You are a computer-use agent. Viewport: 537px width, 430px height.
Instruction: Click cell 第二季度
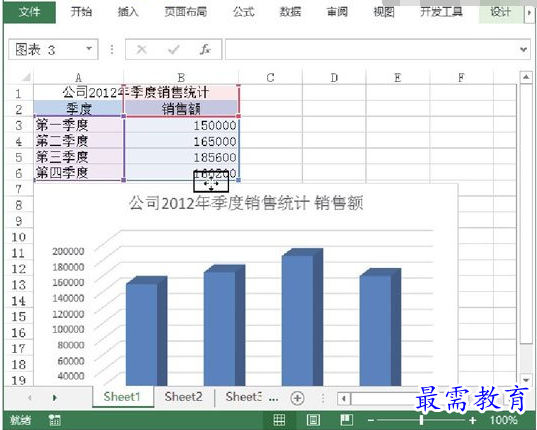(x=78, y=141)
